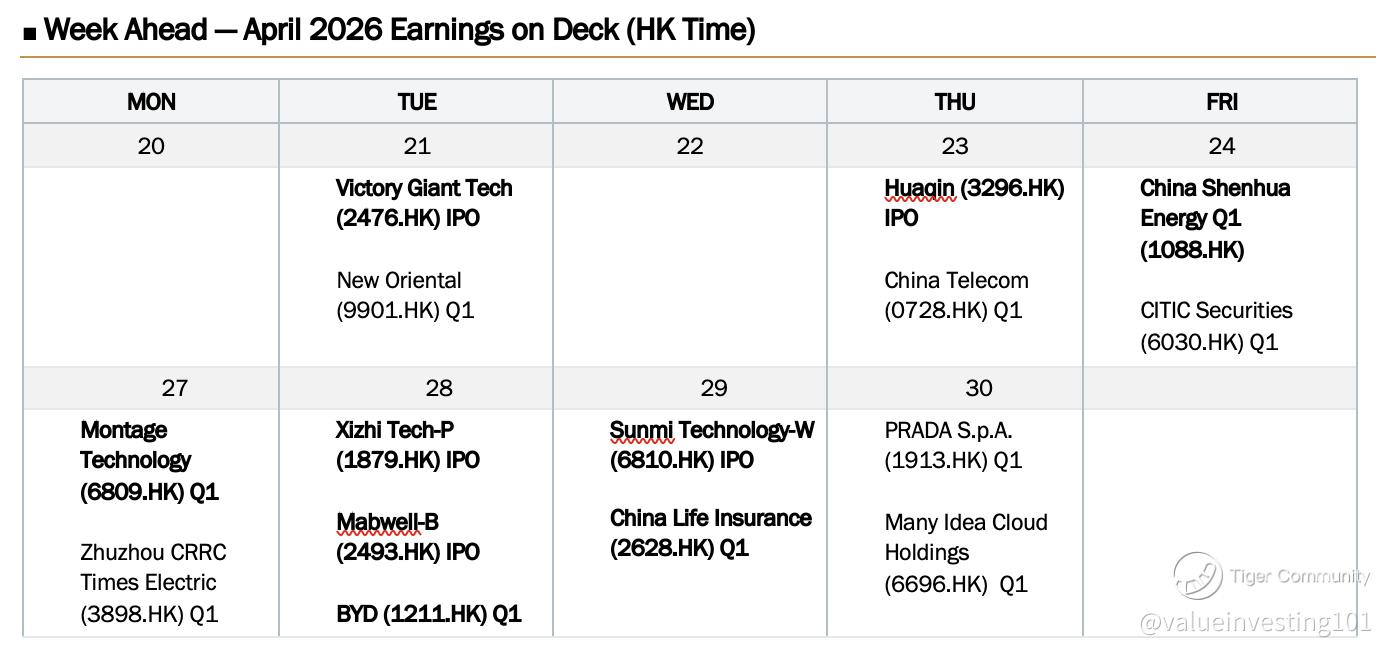Select the date 22 cell

pyautogui.click(x=690, y=146)
